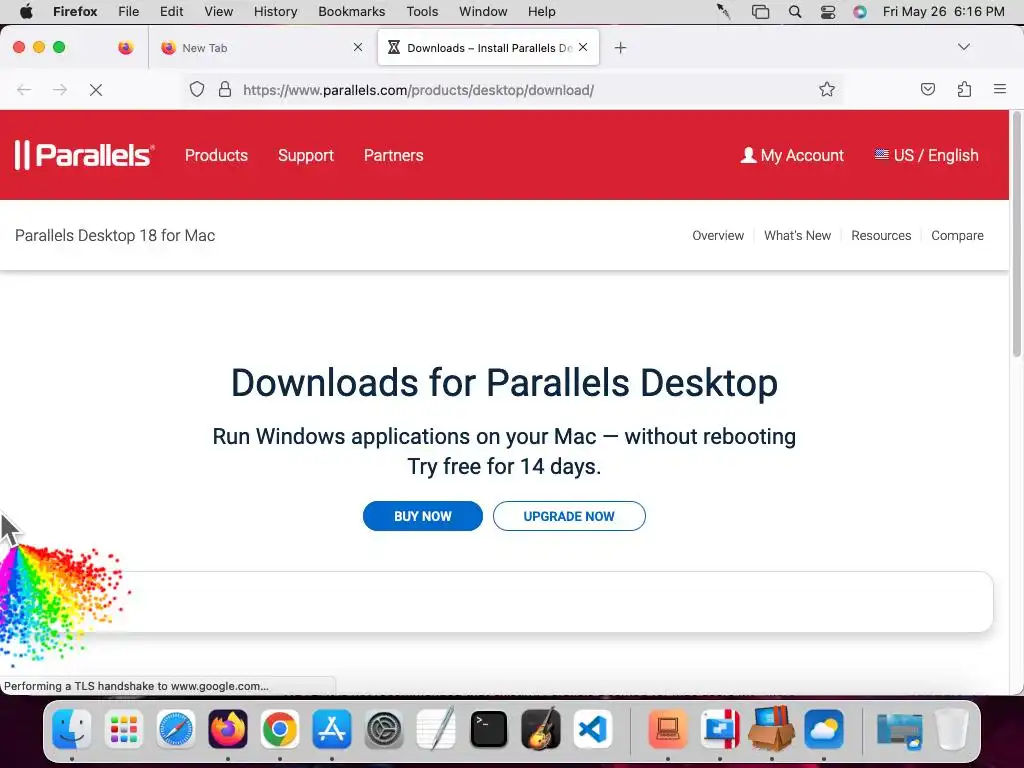
Task: Open the Overview link
Action: 718,236
